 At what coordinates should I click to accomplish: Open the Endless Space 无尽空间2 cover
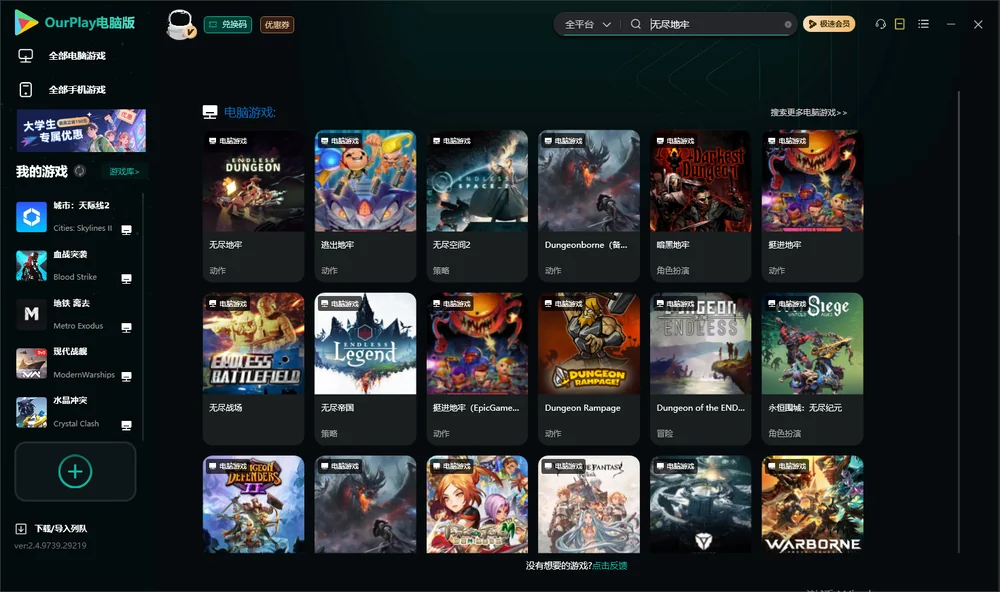(x=477, y=181)
